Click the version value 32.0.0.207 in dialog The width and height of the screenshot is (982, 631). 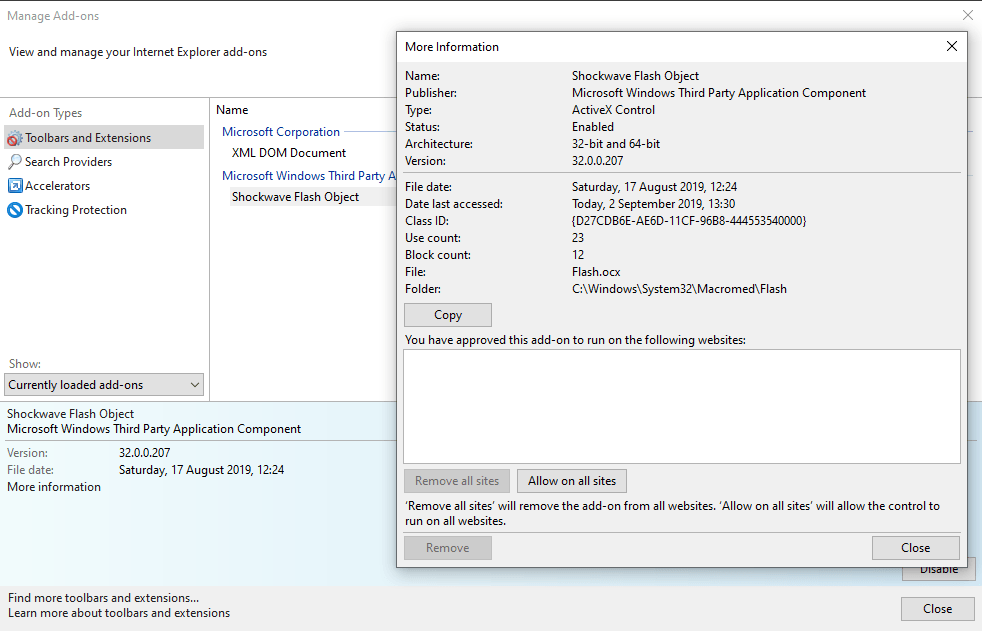[x=597, y=161]
